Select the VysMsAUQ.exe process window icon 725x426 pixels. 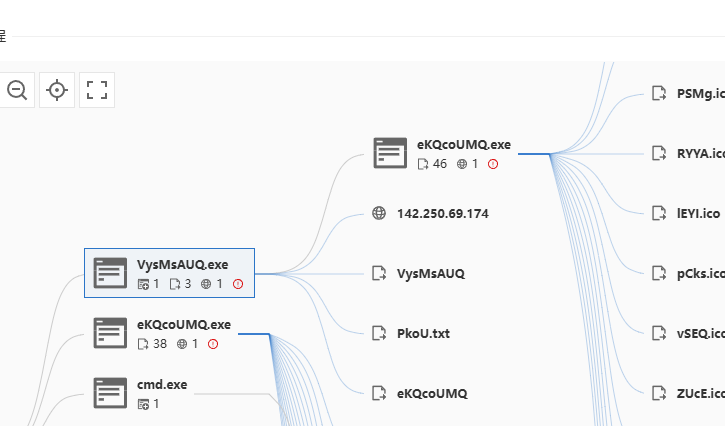(x=110, y=273)
